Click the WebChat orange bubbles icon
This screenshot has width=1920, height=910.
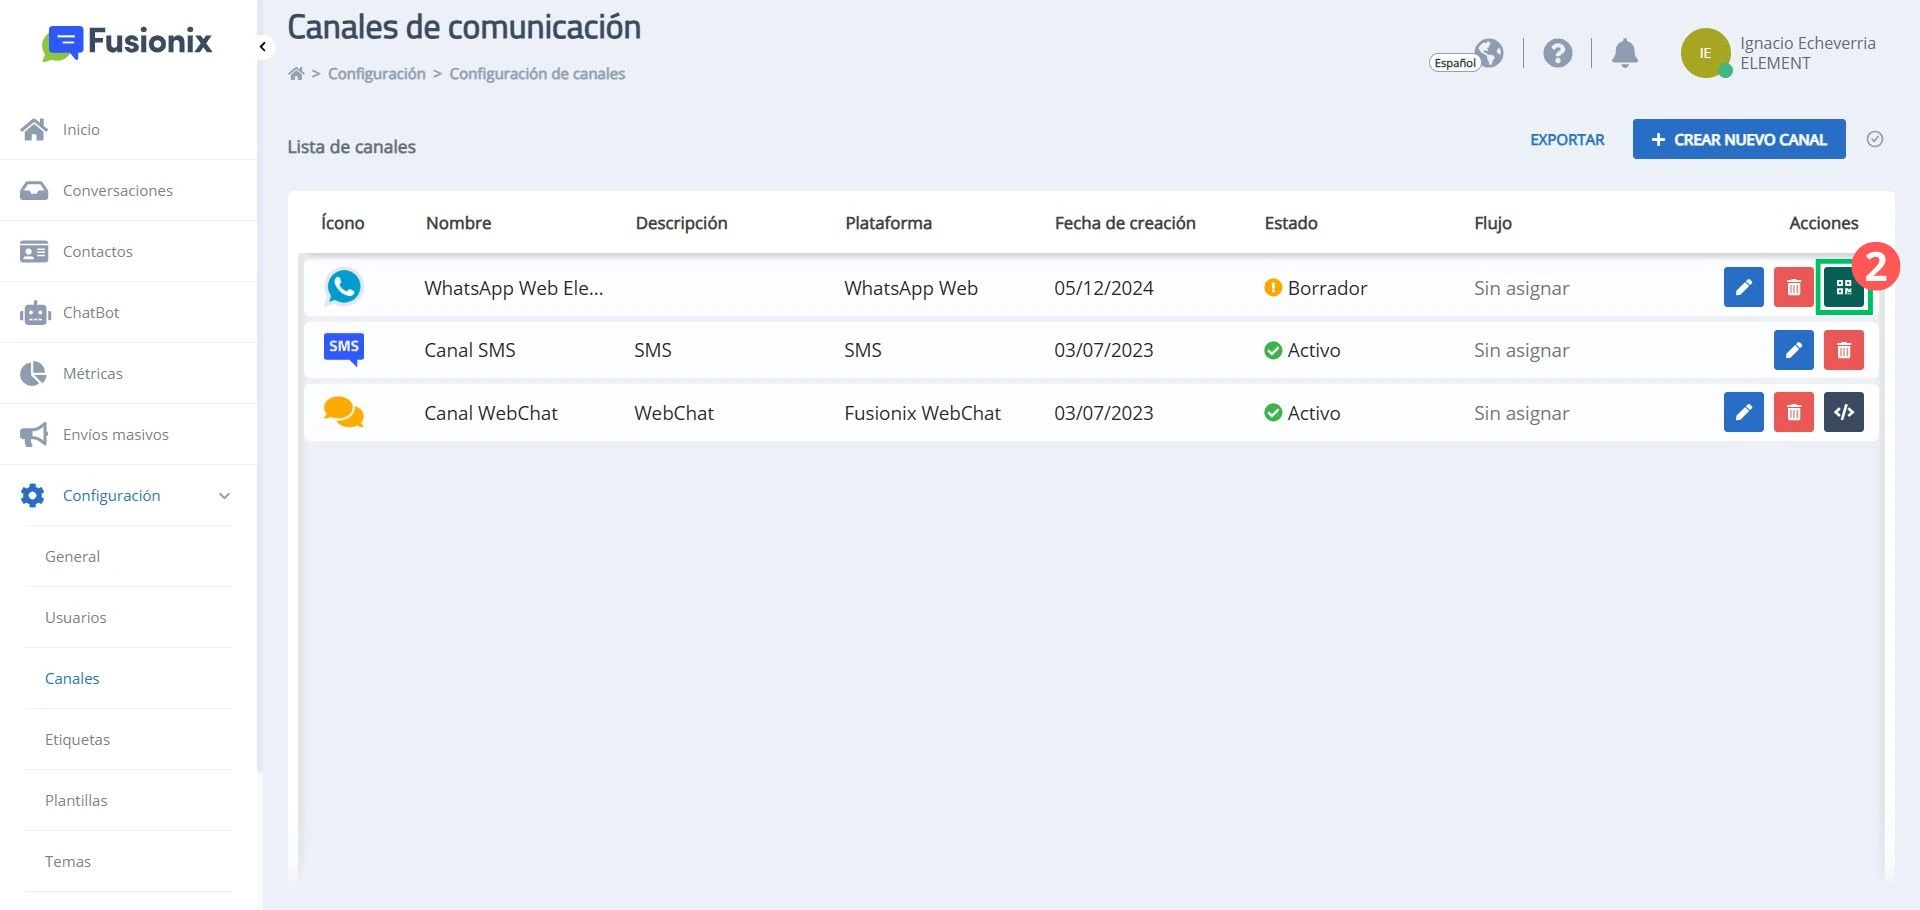344,412
